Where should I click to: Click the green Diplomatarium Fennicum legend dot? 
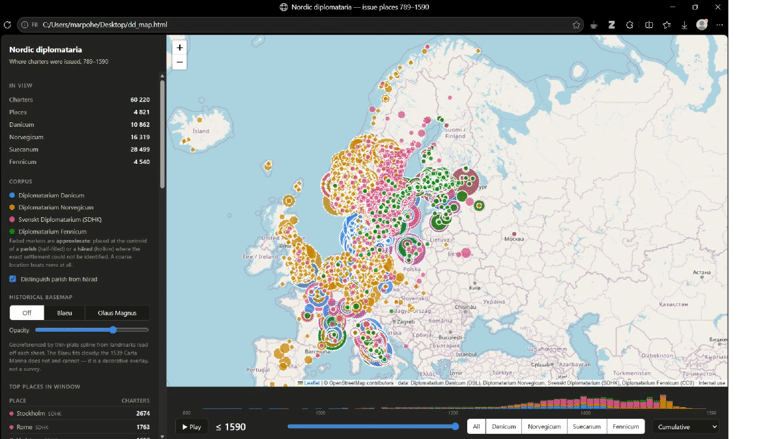click(x=12, y=231)
